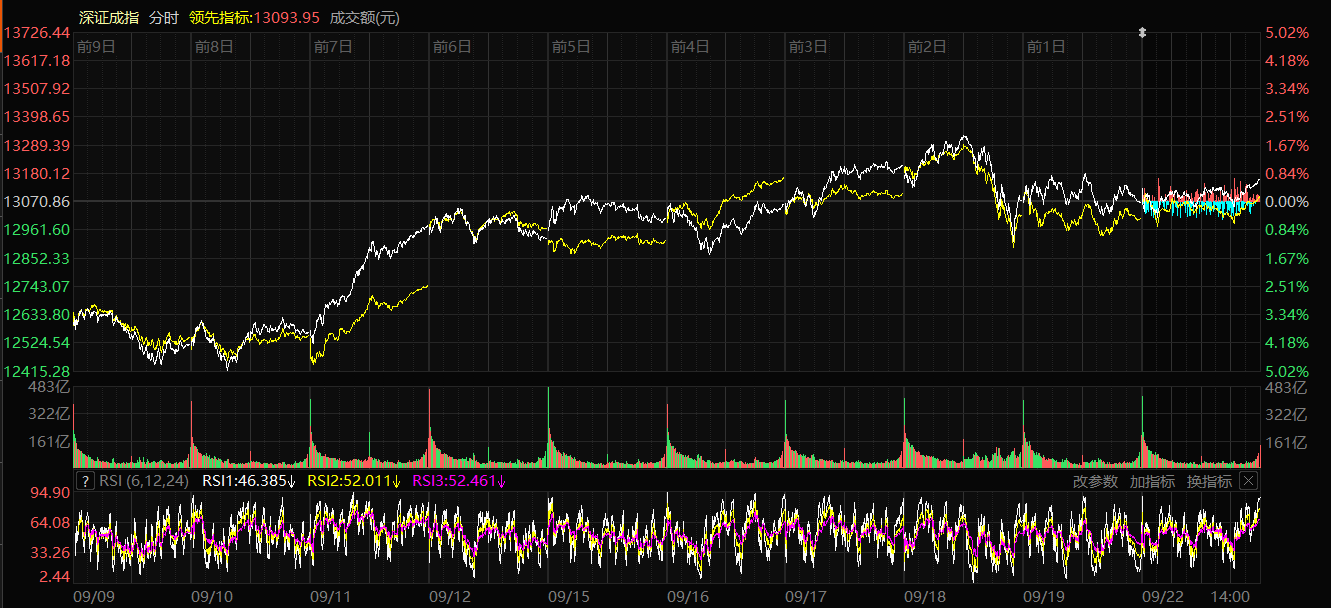Click the 13070.86 baseline price label

pyautogui.click(x=36, y=202)
